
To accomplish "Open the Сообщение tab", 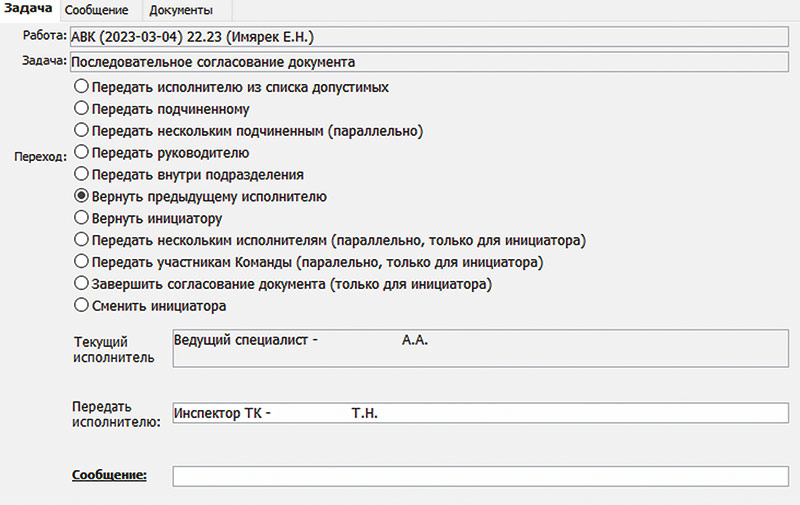I will (x=103, y=11).
